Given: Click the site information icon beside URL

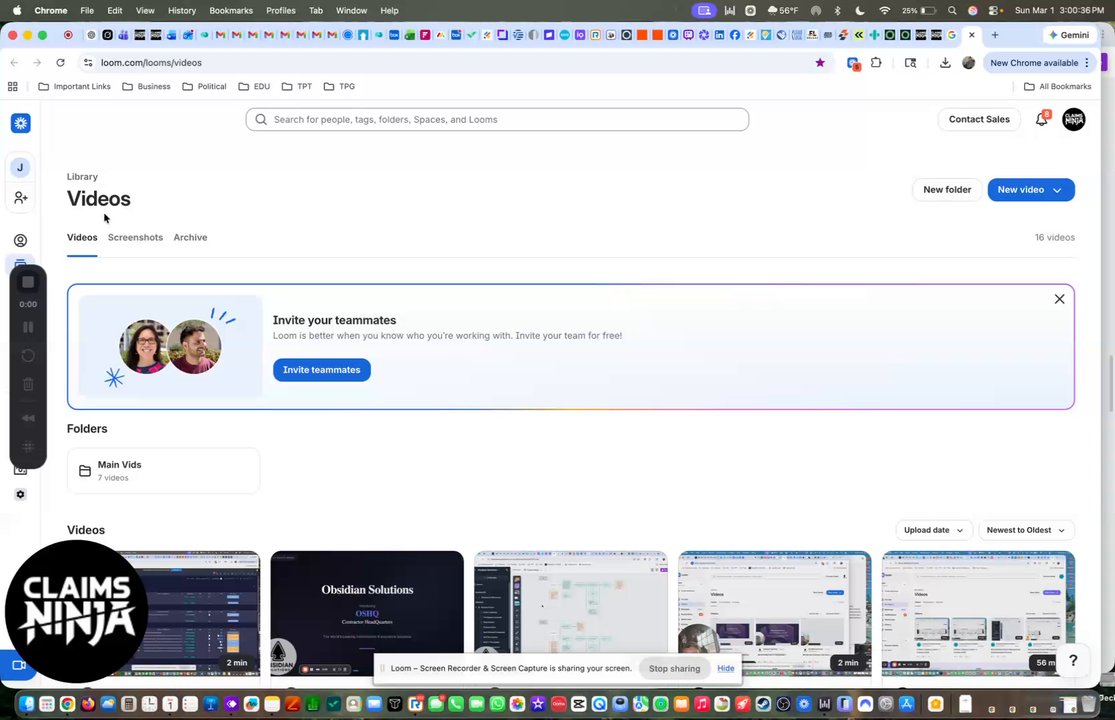Looking at the screenshot, I should [x=88, y=63].
